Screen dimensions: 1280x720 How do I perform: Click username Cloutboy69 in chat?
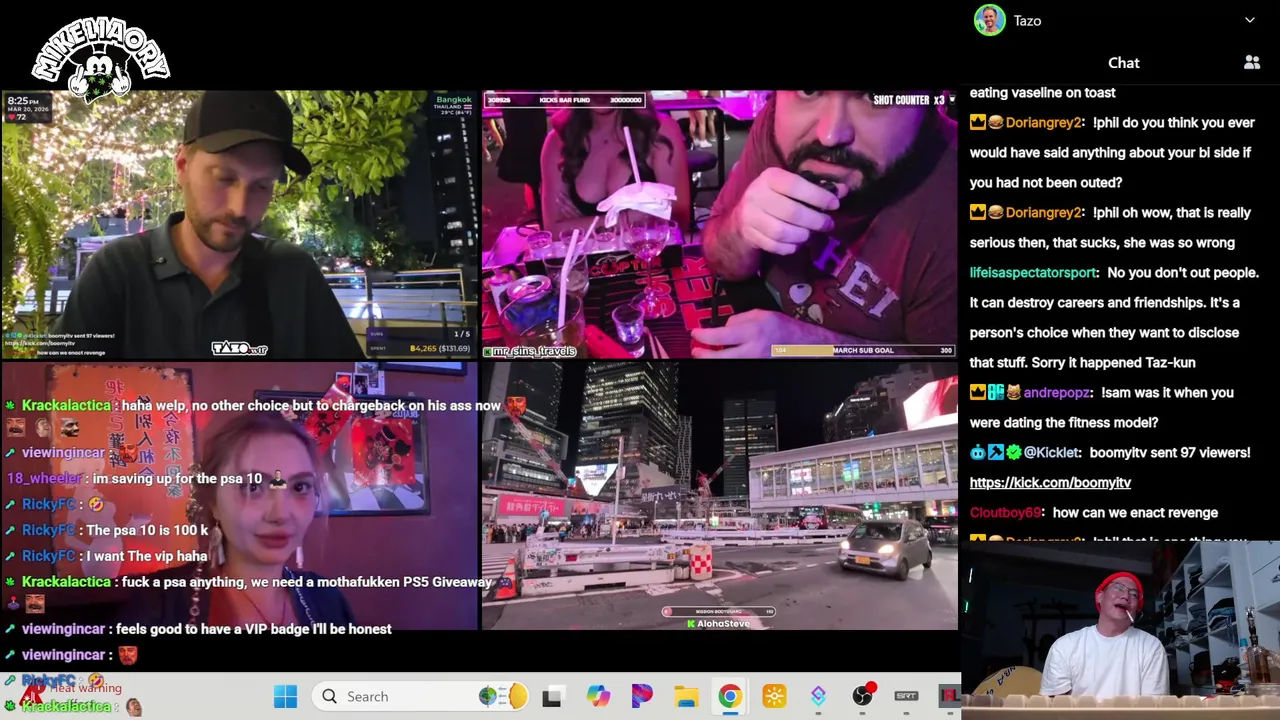[x=1006, y=512]
